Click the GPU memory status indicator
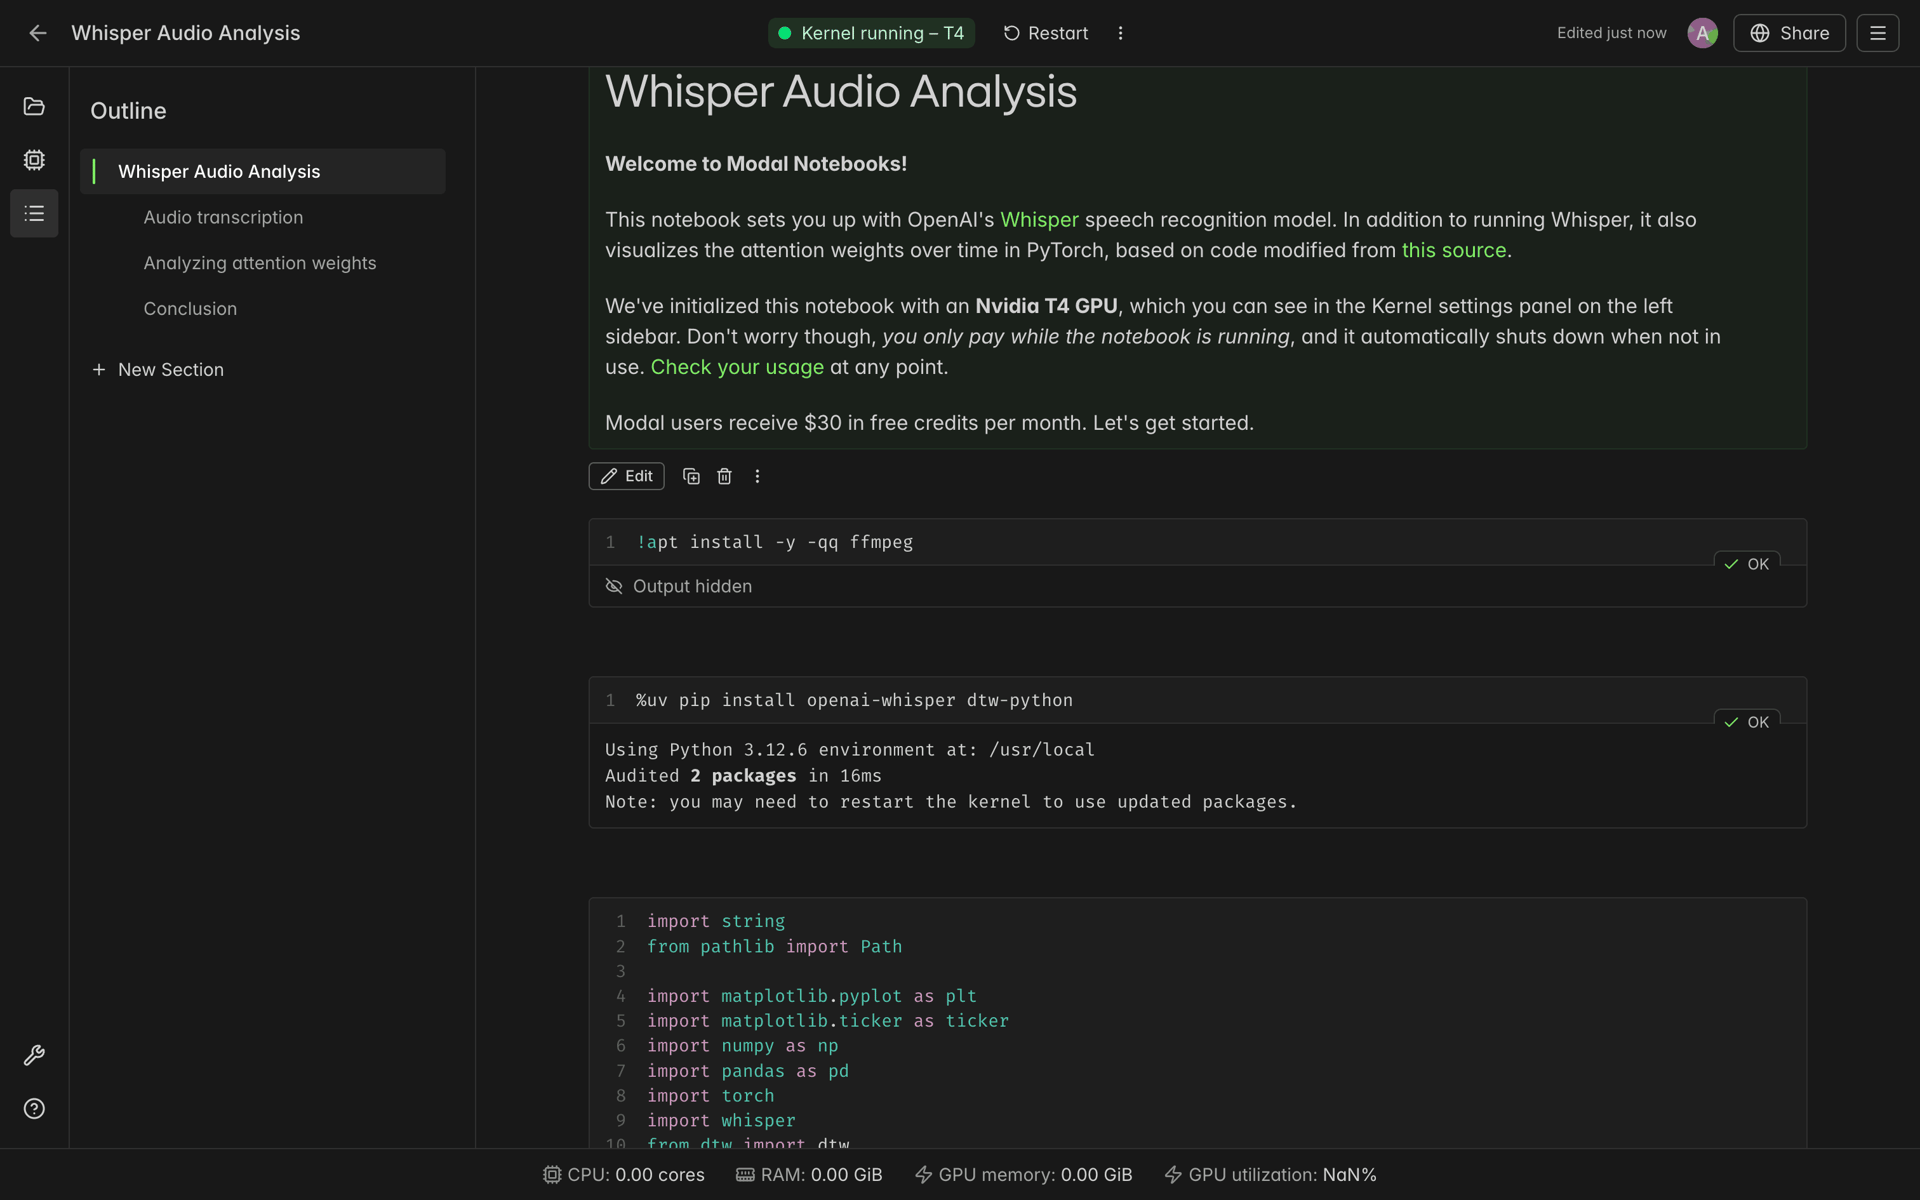The height and width of the screenshot is (1200, 1920). pyautogui.click(x=1023, y=1175)
